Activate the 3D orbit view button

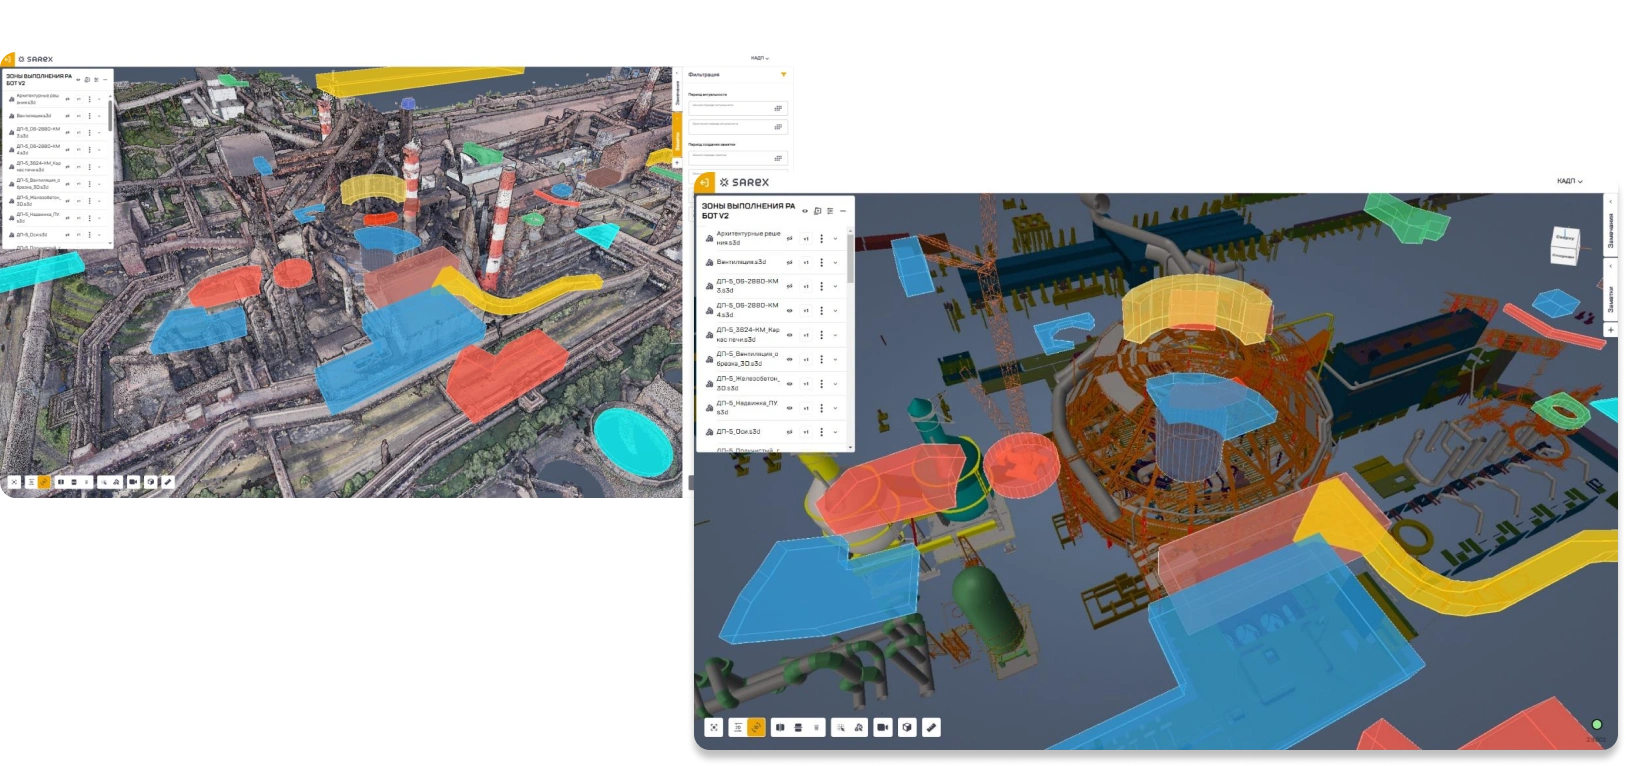tap(756, 727)
